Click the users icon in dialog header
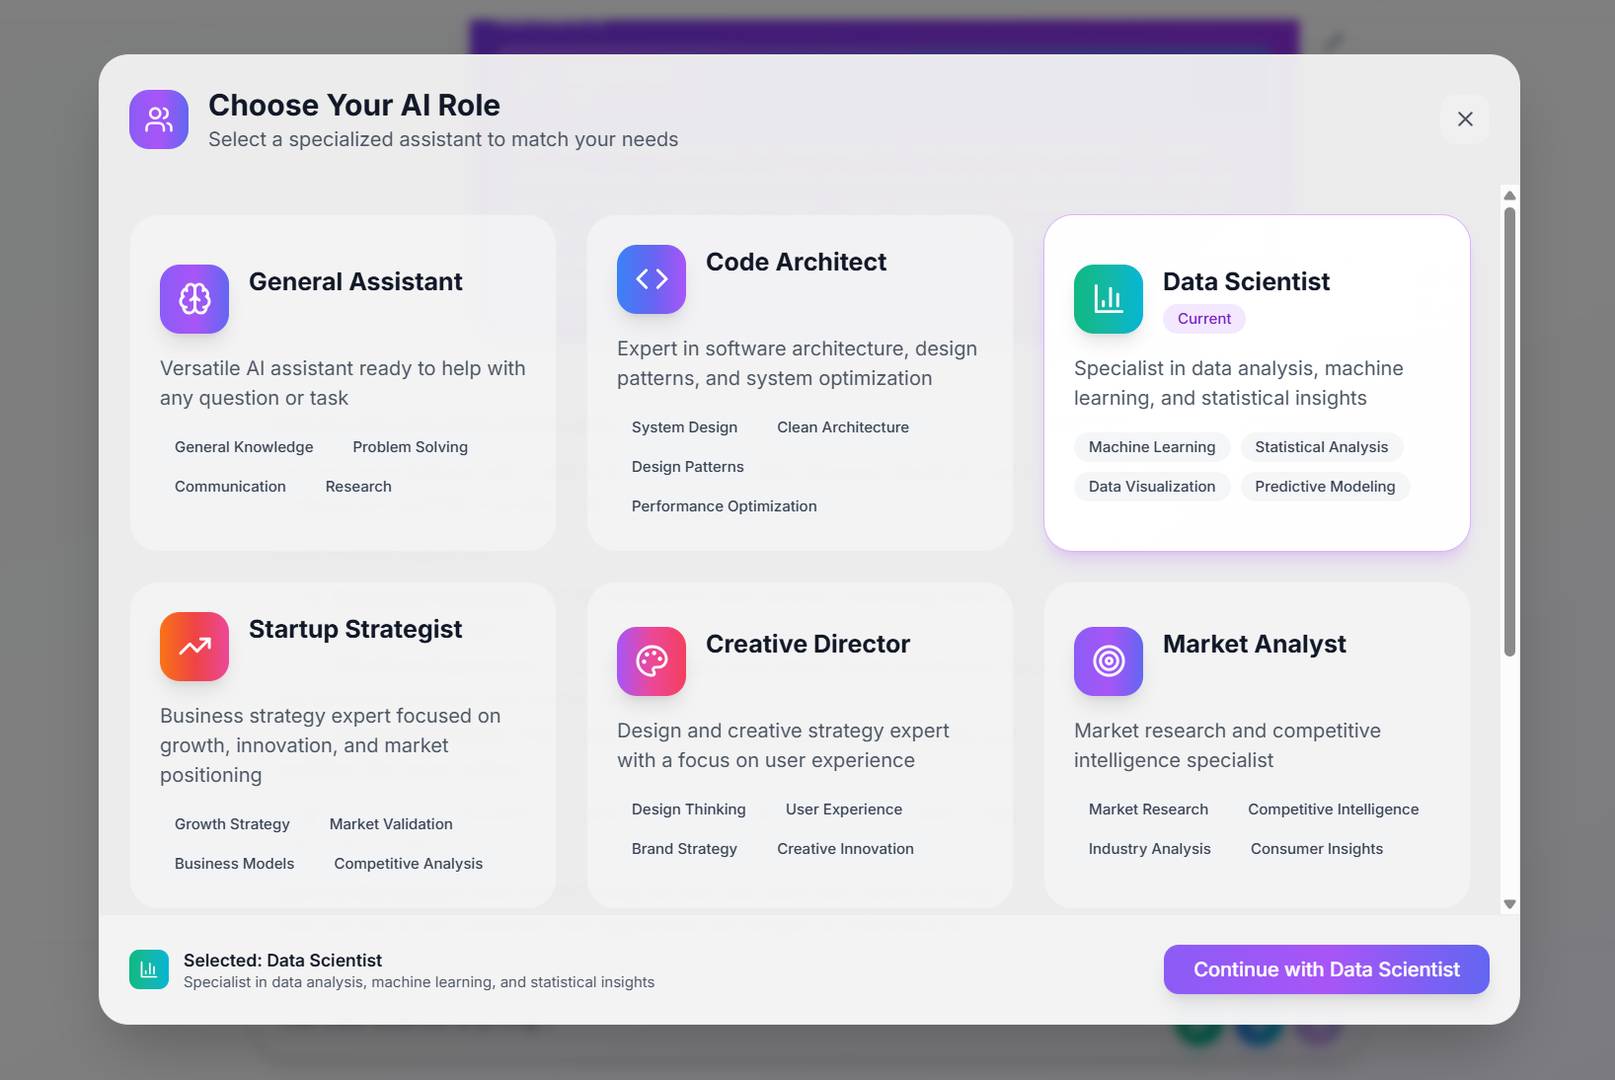The image size is (1615, 1080). (x=159, y=120)
